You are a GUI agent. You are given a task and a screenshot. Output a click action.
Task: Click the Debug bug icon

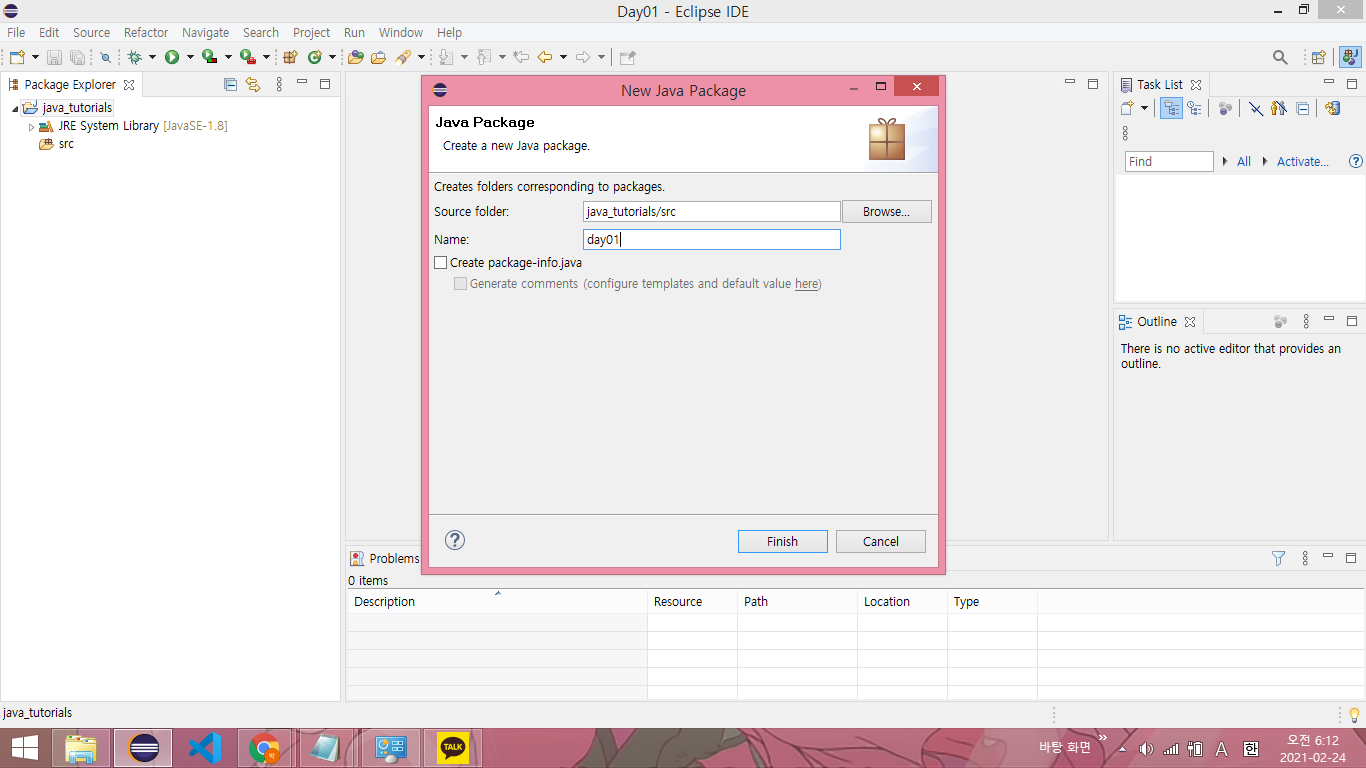pos(134,57)
